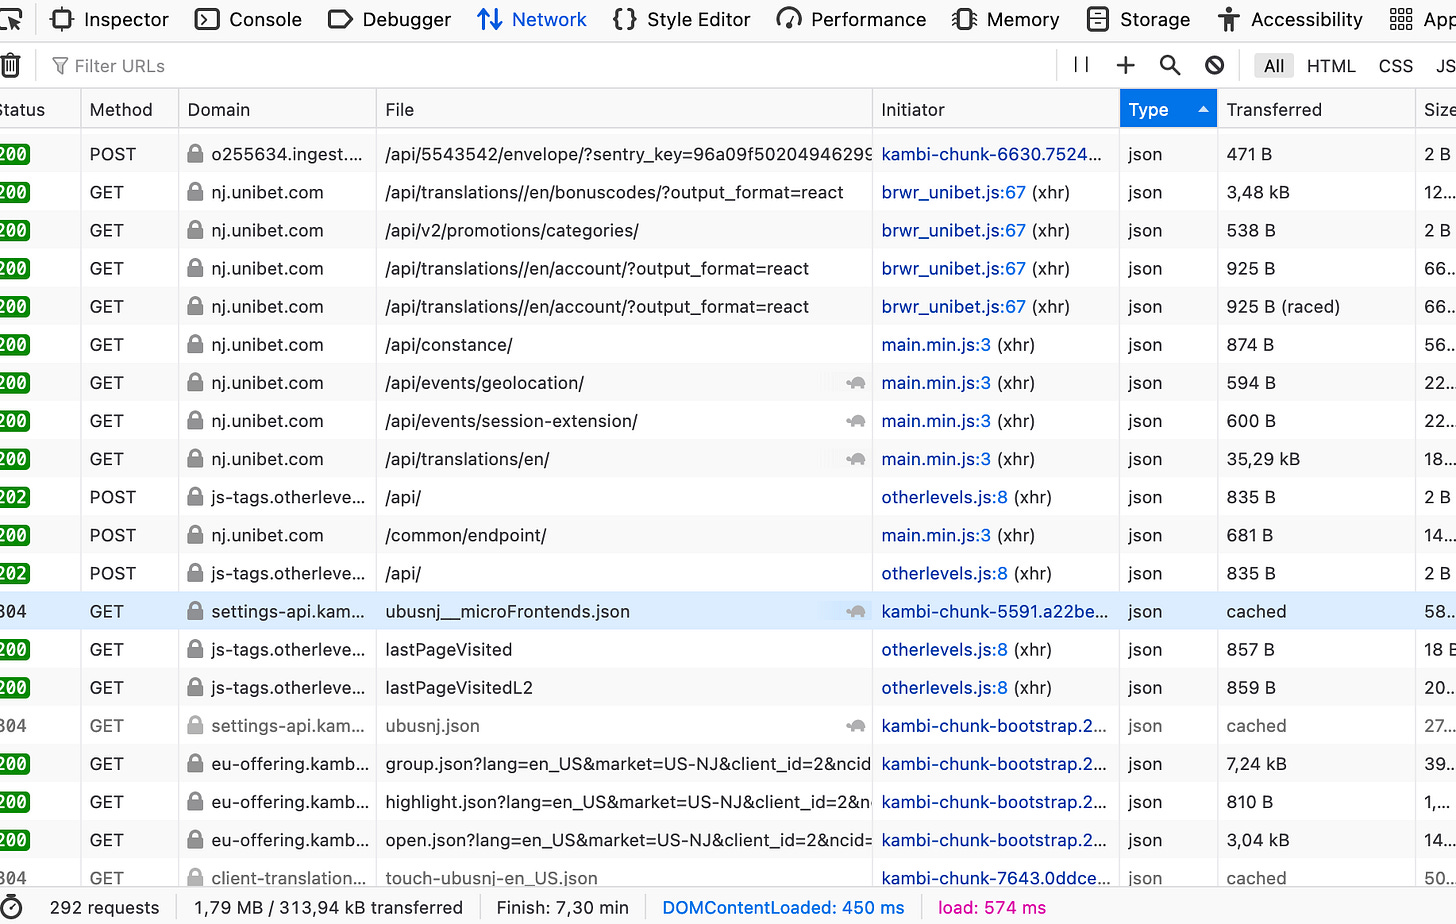Open main.min.js:3 link in constance row
The height and width of the screenshot is (924, 1456).
click(936, 345)
